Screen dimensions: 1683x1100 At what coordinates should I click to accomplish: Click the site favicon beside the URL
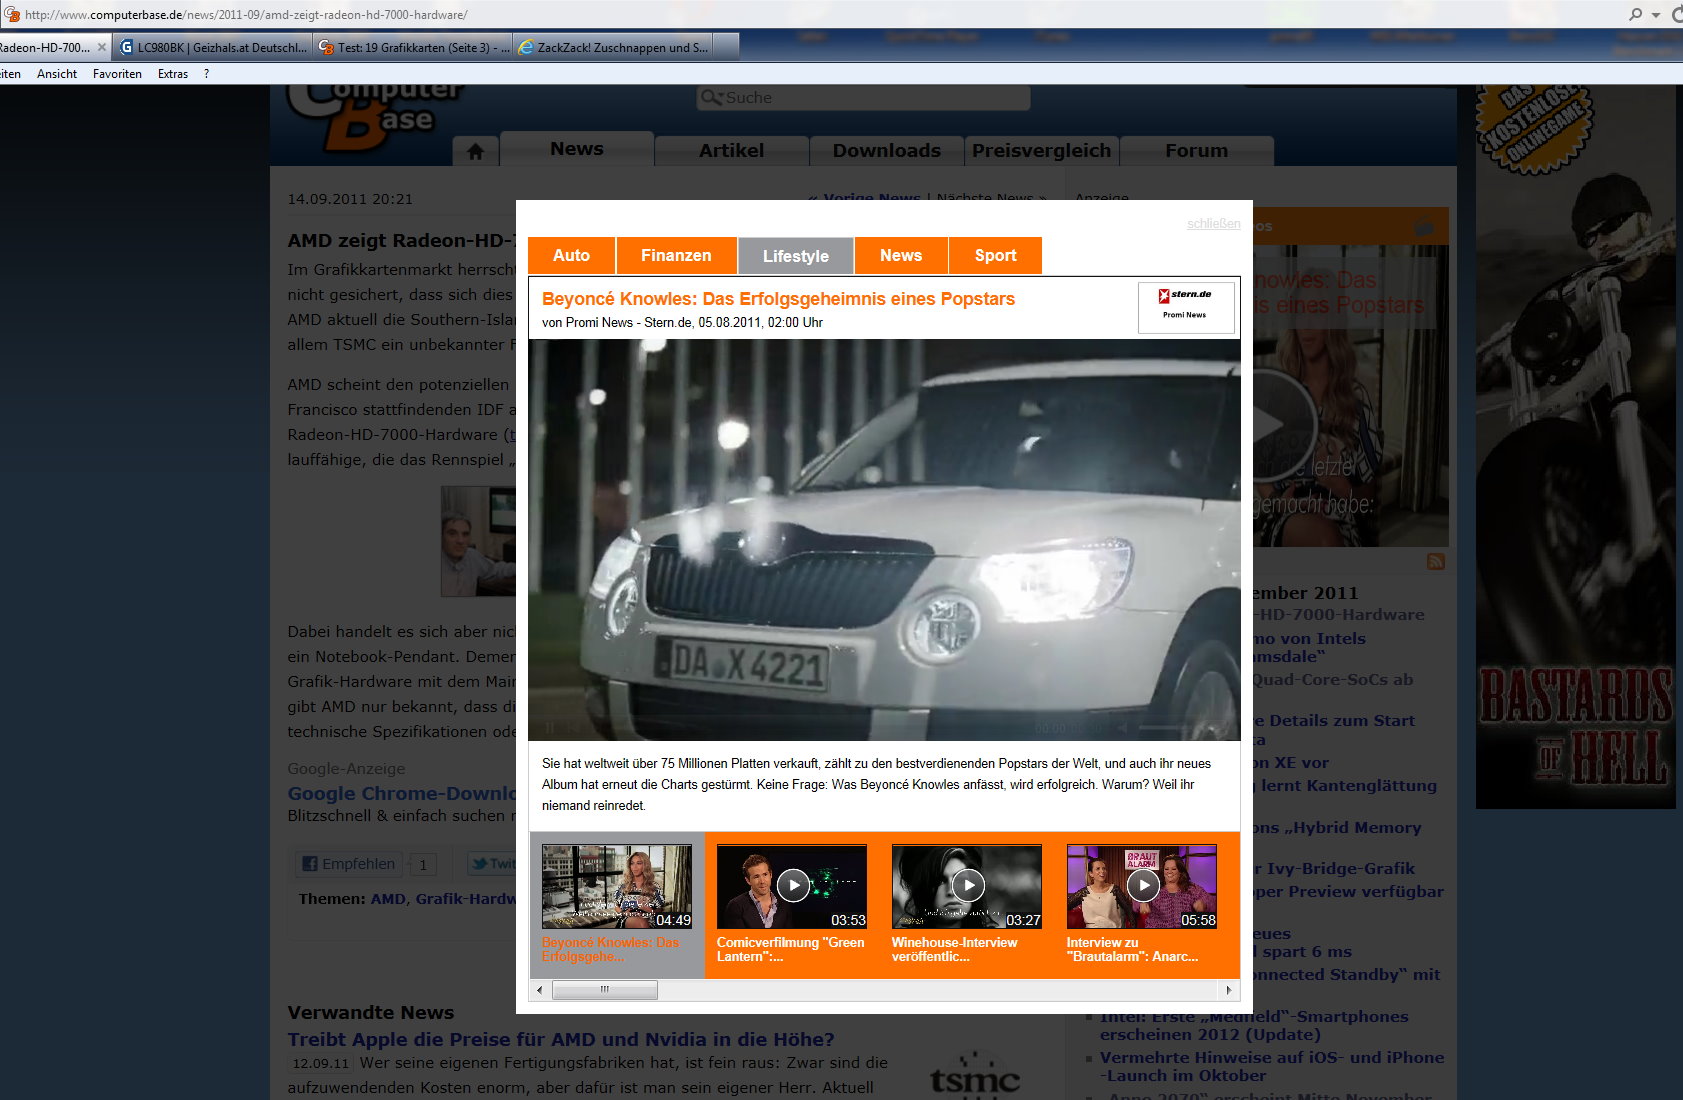click(x=12, y=15)
